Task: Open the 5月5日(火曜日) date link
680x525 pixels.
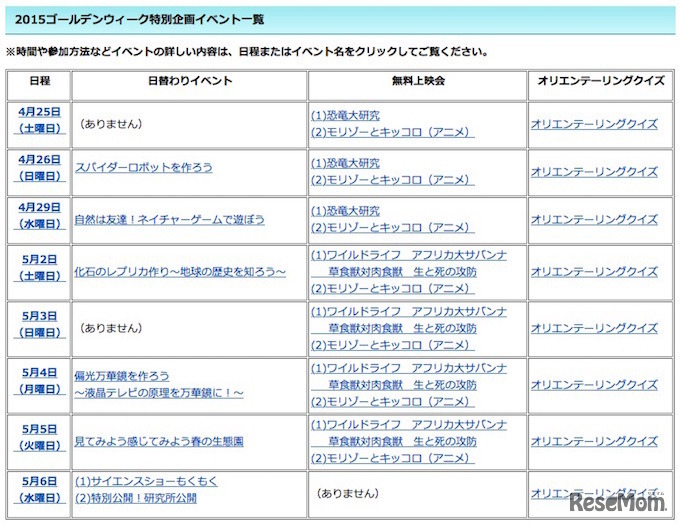Action: coord(39,437)
